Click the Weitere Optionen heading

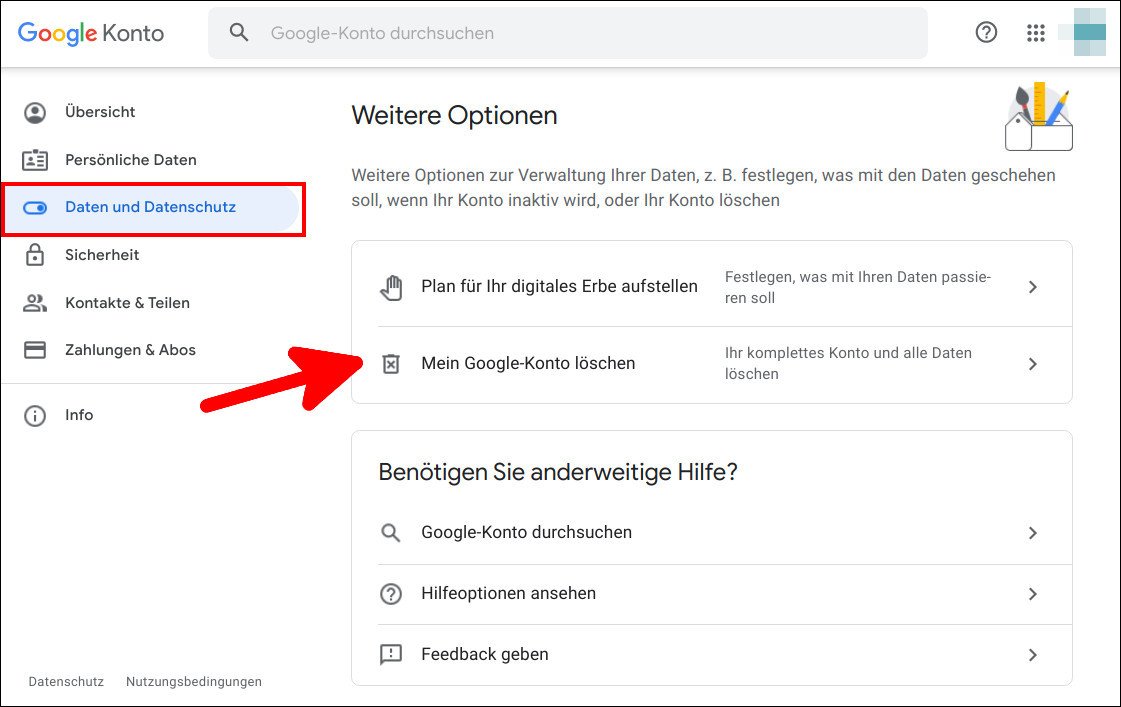coord(454,116)
